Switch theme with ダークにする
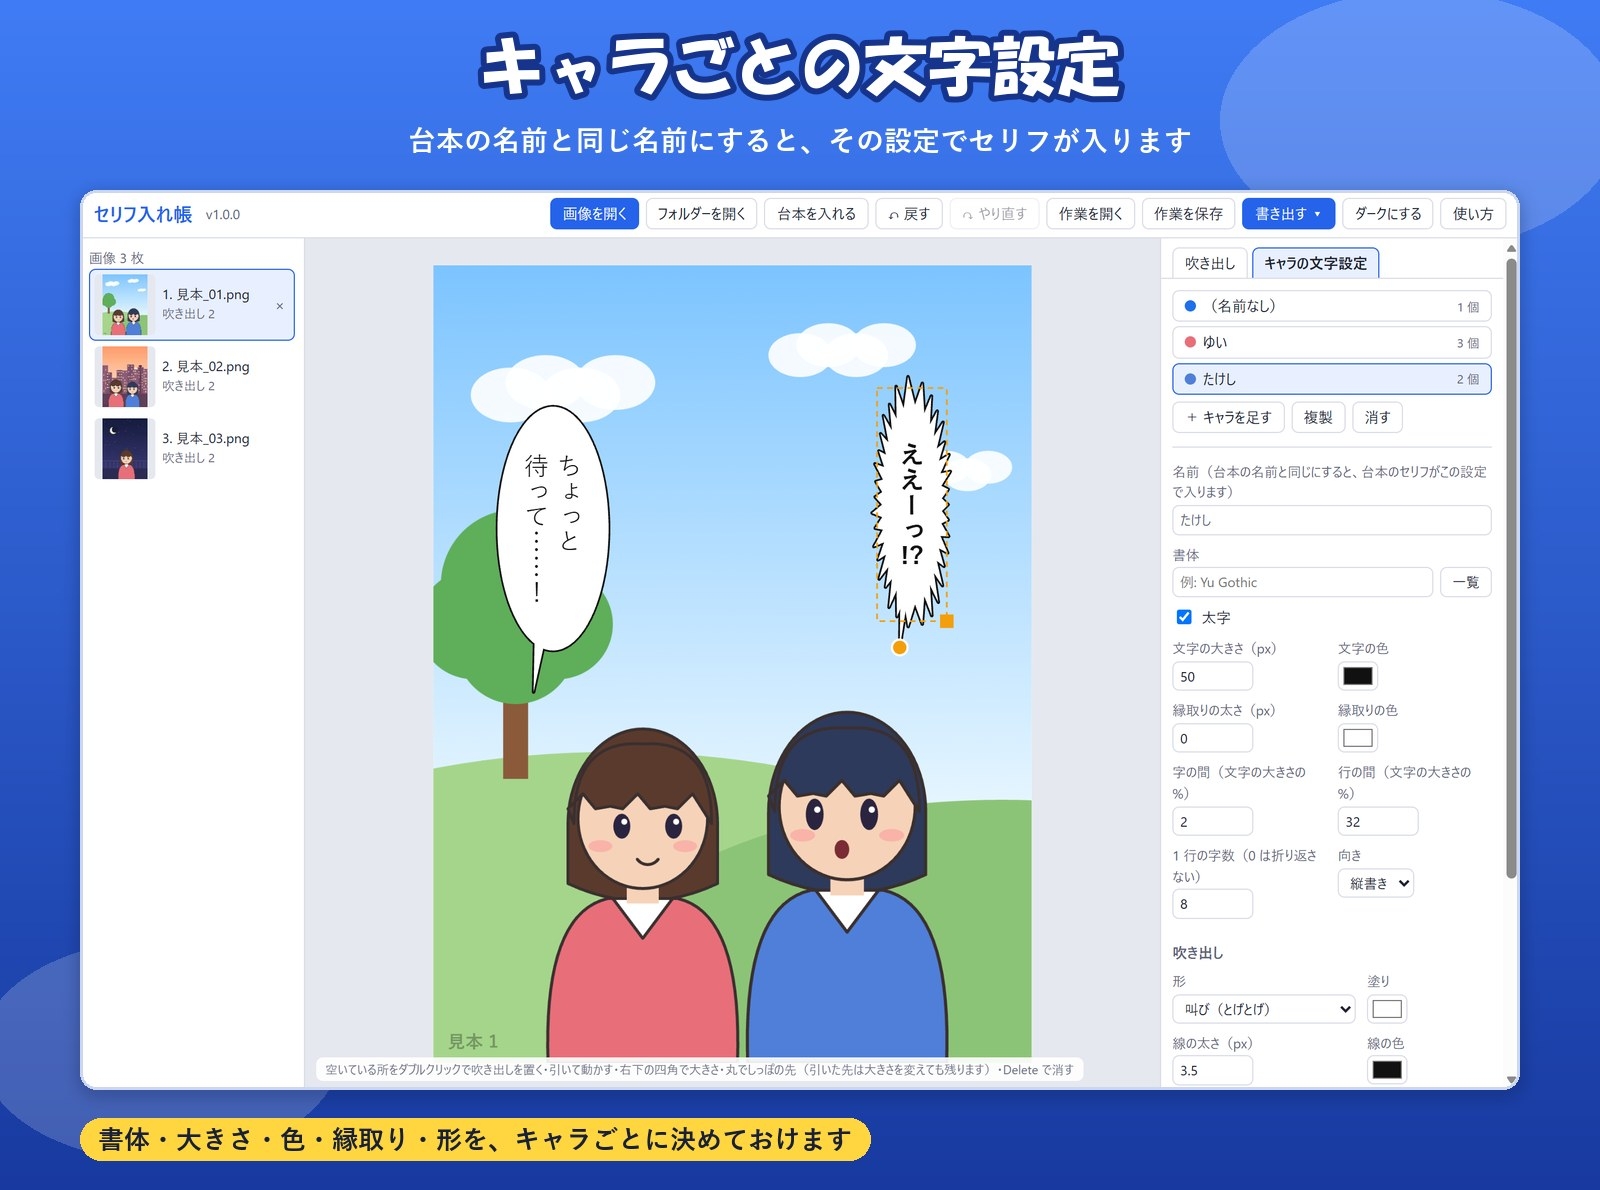This screenshot has height=1190, width=1600. pos(1388,214)
